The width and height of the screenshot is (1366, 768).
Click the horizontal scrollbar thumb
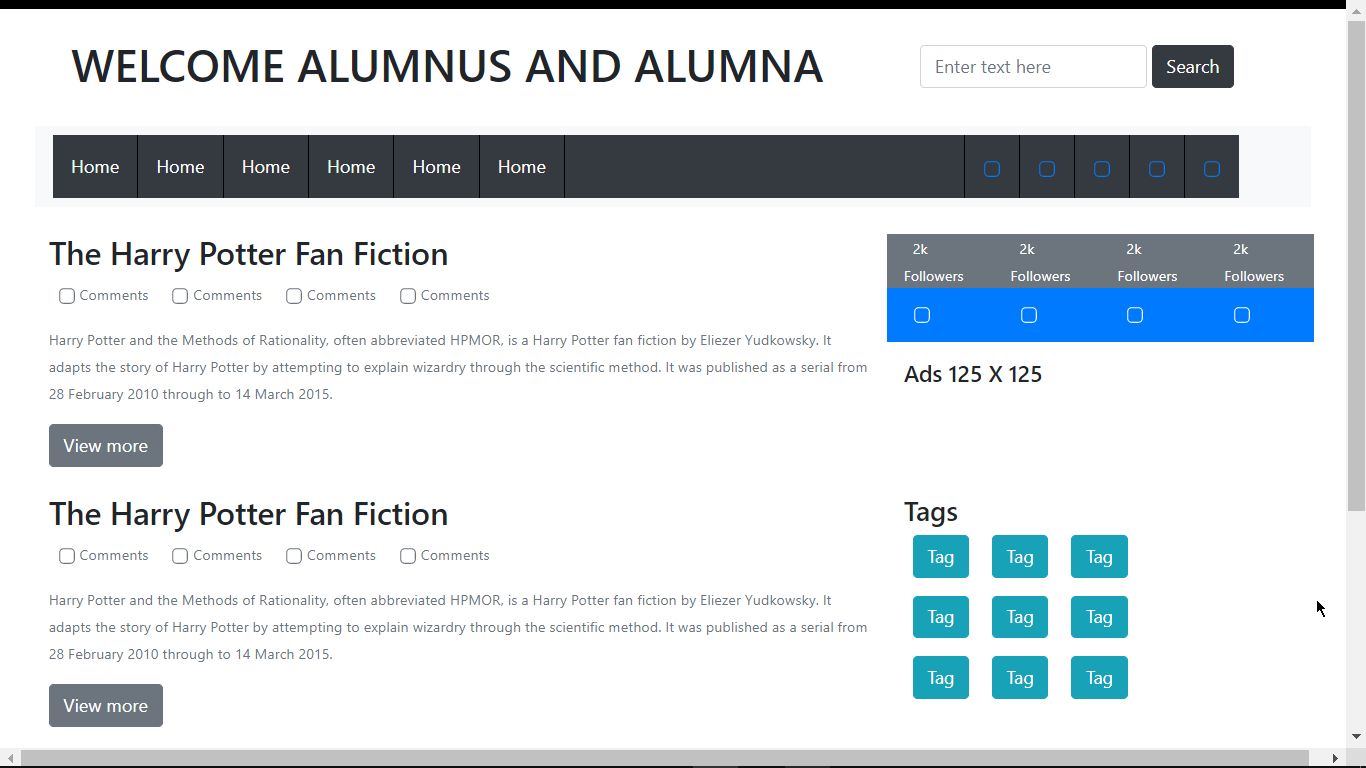(664, 758)
